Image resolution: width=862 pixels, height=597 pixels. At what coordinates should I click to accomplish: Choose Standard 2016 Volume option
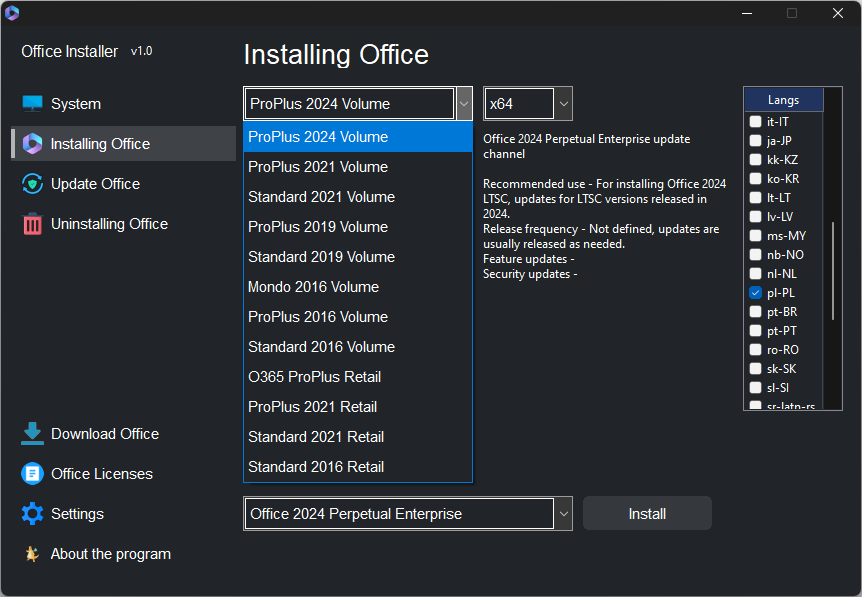[358, 346]
